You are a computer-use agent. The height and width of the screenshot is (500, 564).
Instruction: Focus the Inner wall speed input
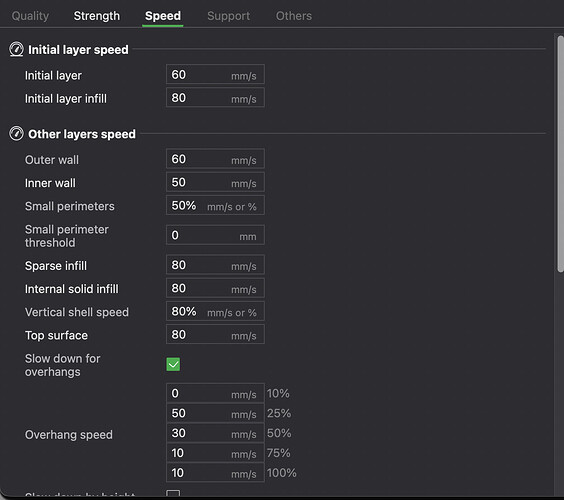pyautogui.click(x=215, y=182)
